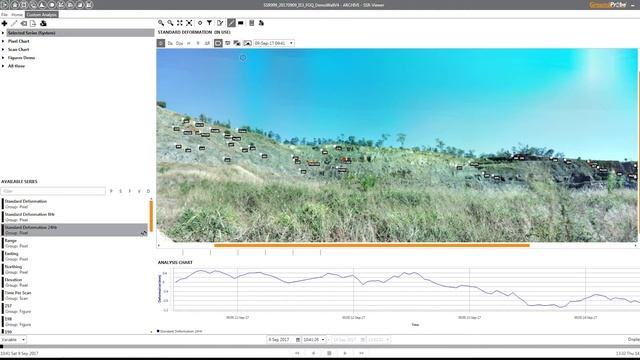The image size is (640, 360).
Task: Select the Custom Analysis tab
Action: 42,14
